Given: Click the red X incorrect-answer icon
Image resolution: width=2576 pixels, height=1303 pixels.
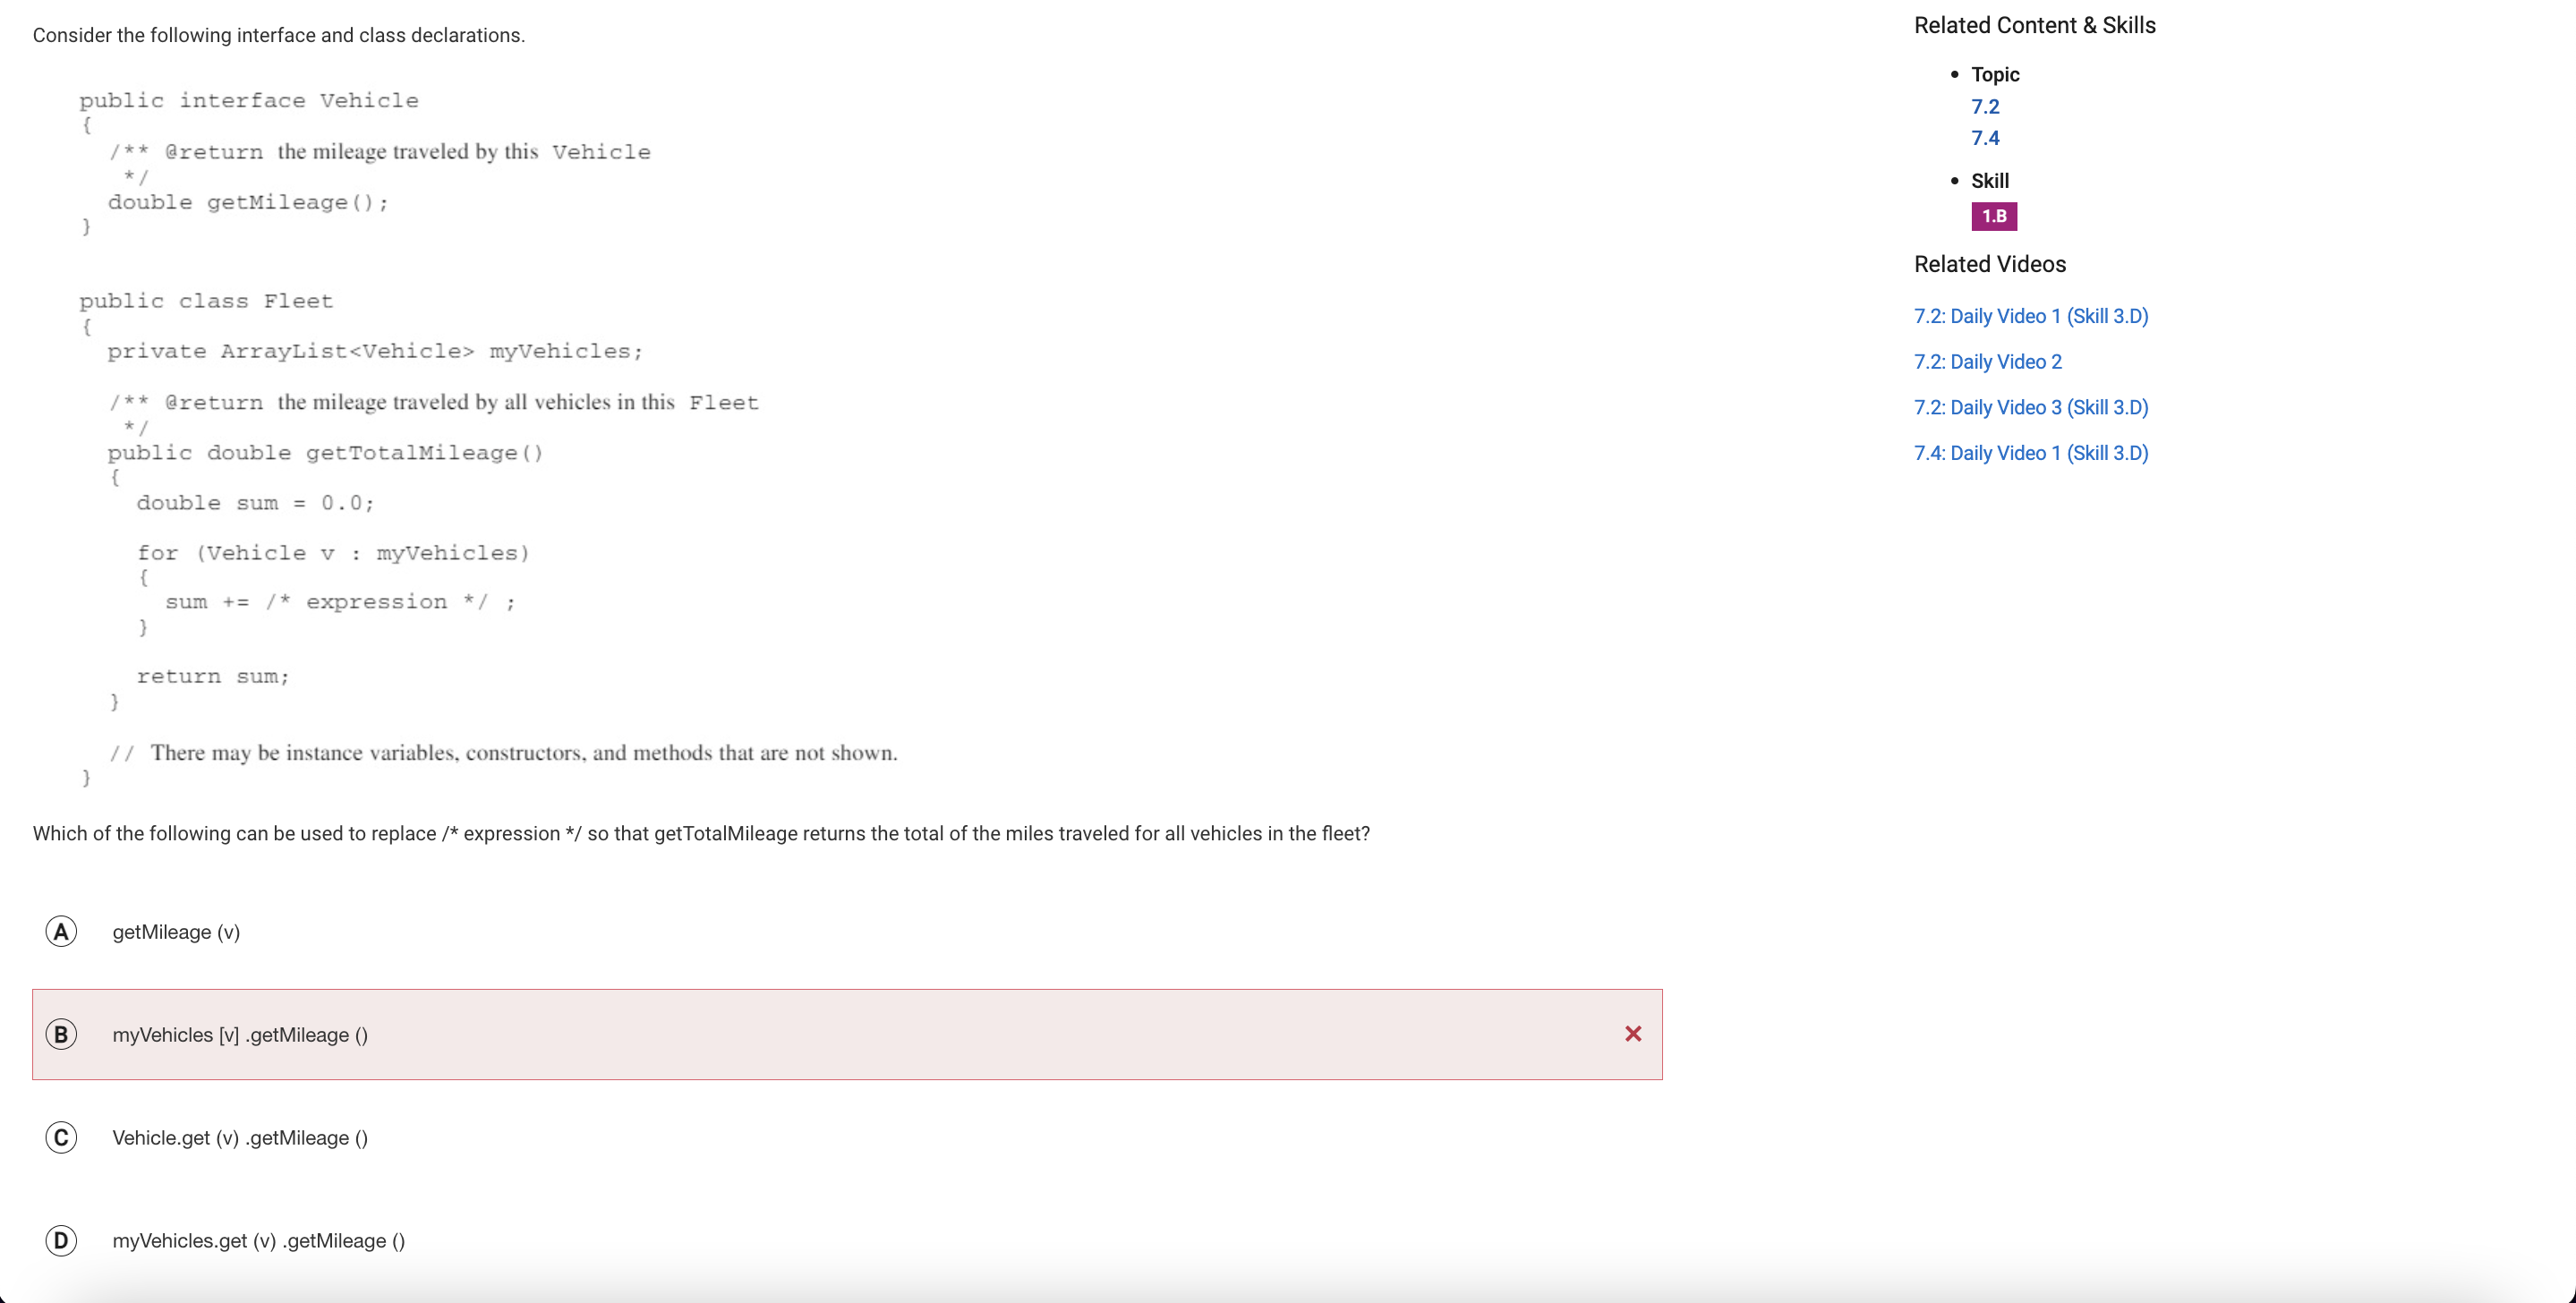Looking at the screenshot, I should [x=1633, y=1034].
